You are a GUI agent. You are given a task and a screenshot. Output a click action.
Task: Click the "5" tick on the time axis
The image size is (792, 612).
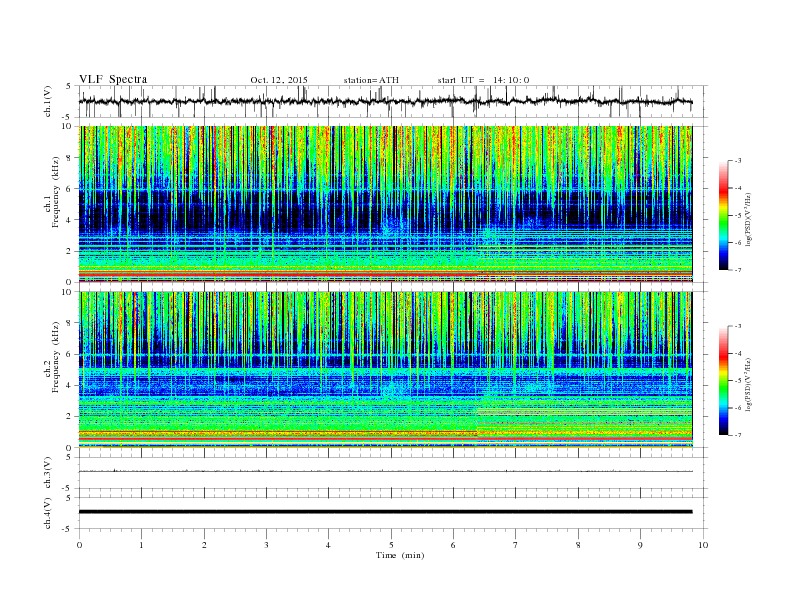(x=391, y=545)
